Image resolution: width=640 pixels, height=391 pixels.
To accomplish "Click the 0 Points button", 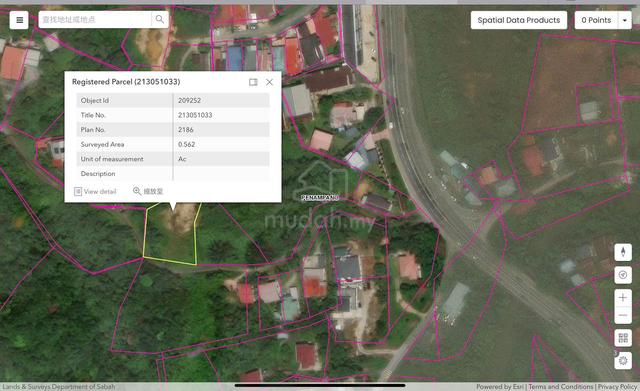I will (596, 20).
